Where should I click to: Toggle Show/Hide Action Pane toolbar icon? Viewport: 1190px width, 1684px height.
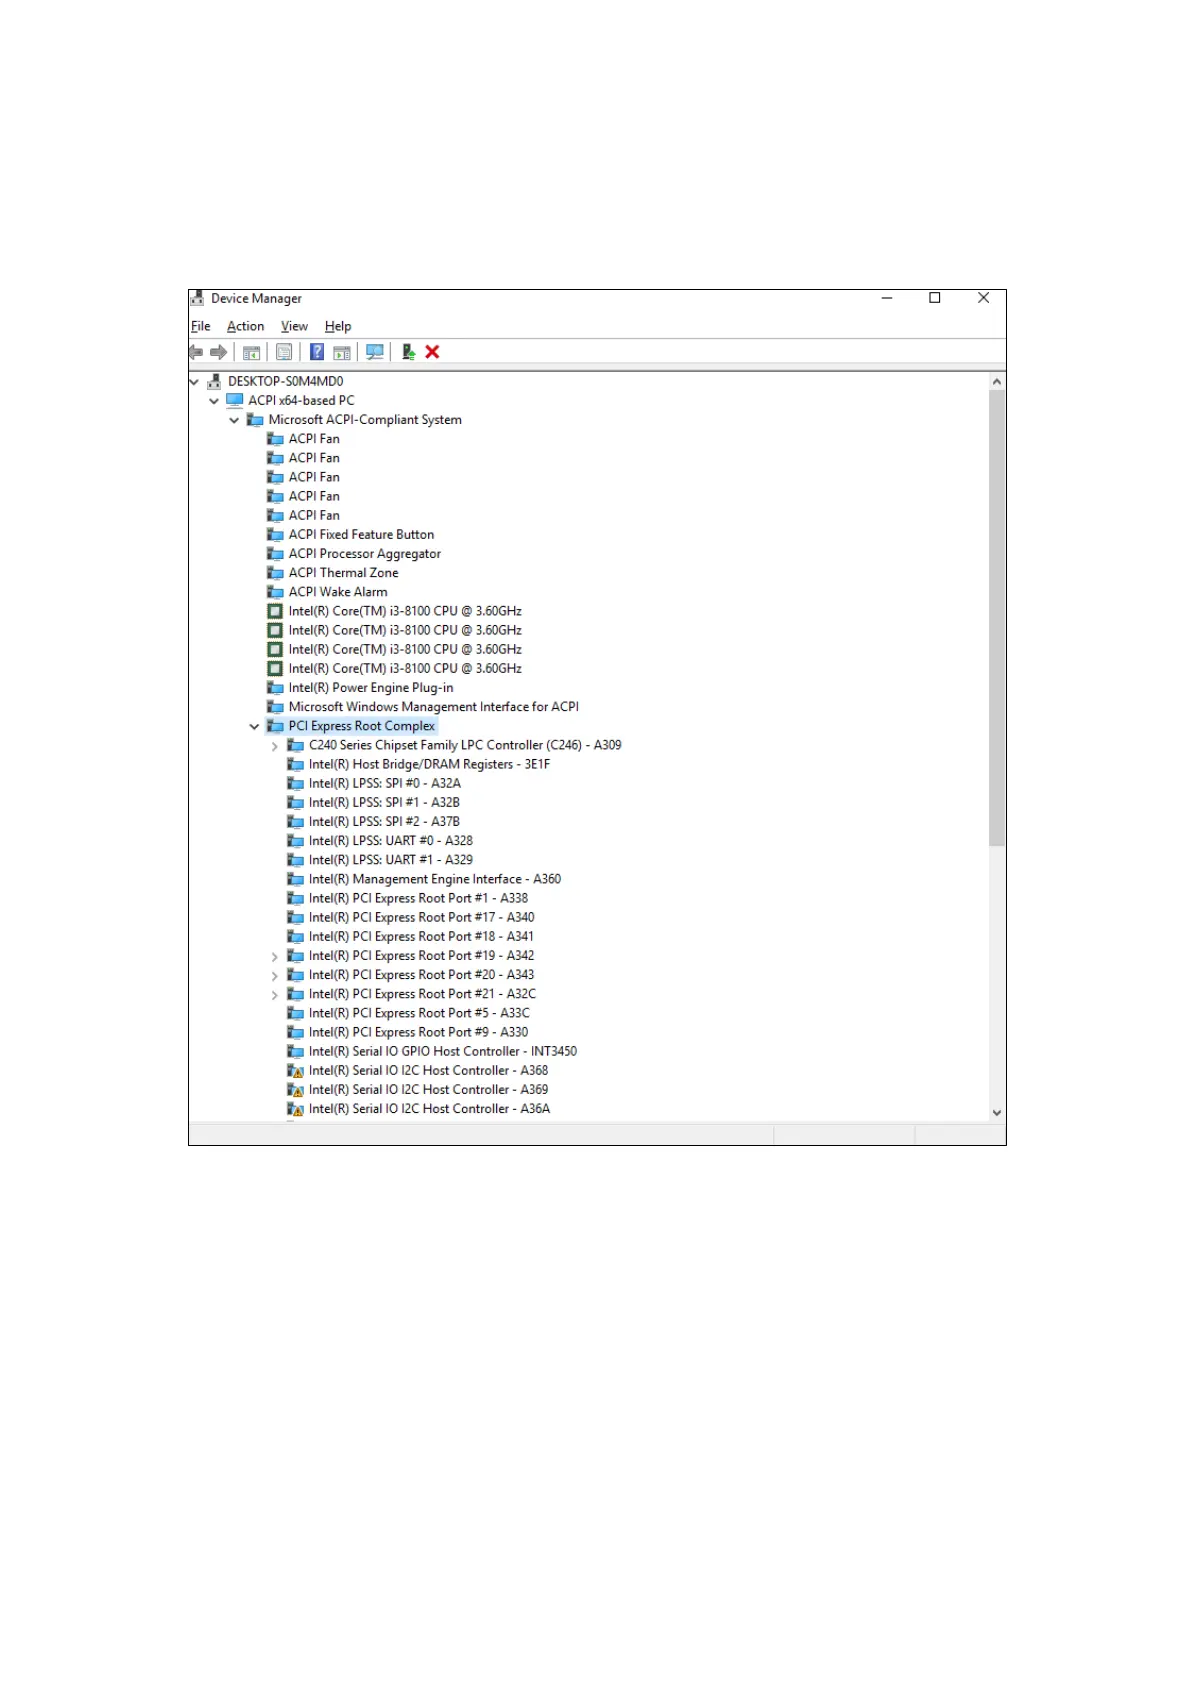[342, 352]
